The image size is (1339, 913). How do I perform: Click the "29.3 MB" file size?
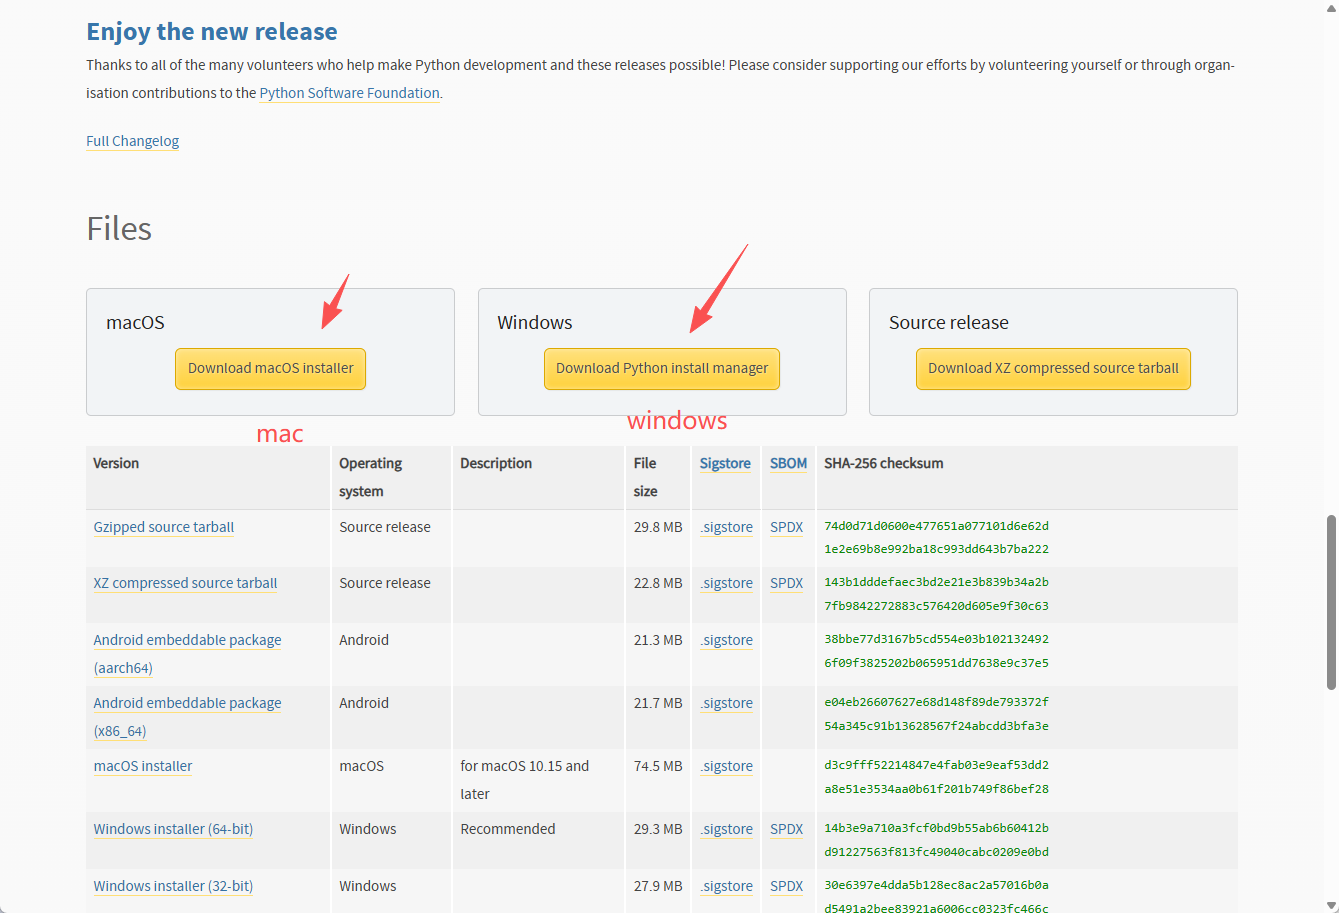(658, 829)
